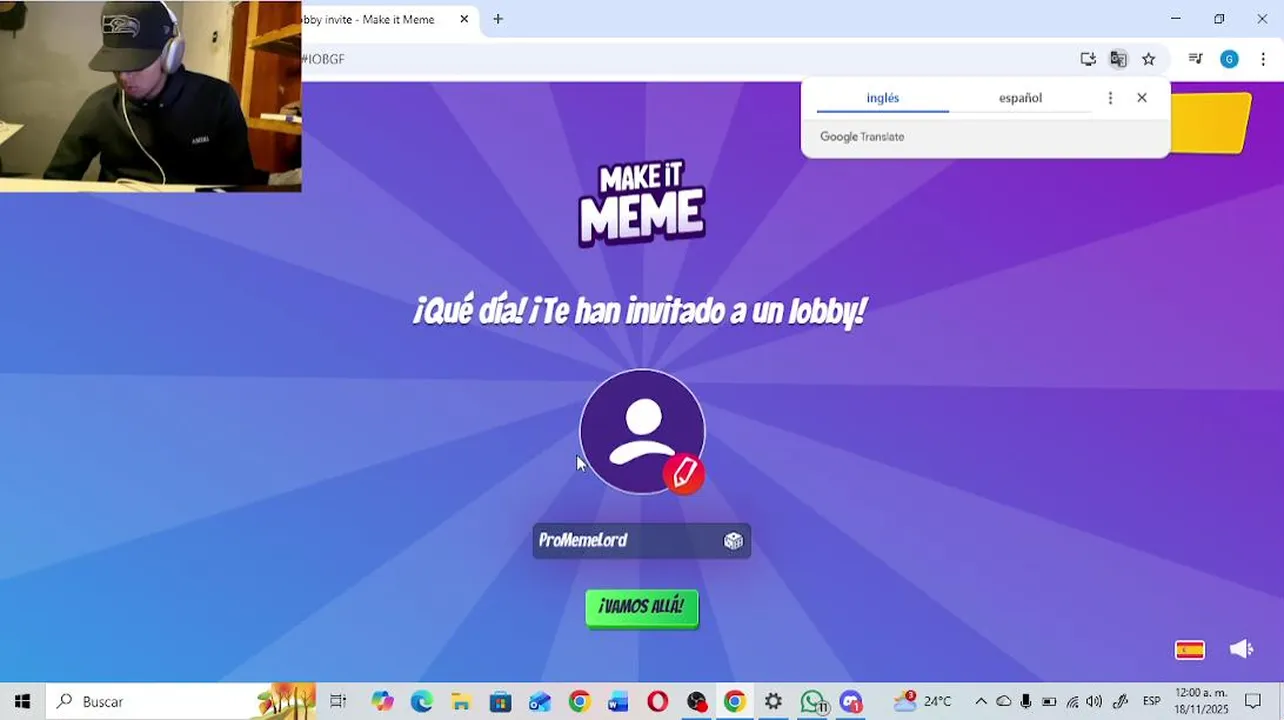
Task: Open the Spanish flag language selector
Action: tap(1190, 650)
